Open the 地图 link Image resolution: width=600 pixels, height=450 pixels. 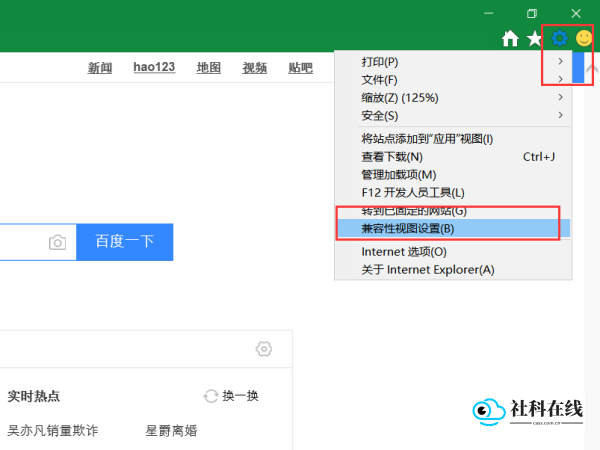coord(209,68)
